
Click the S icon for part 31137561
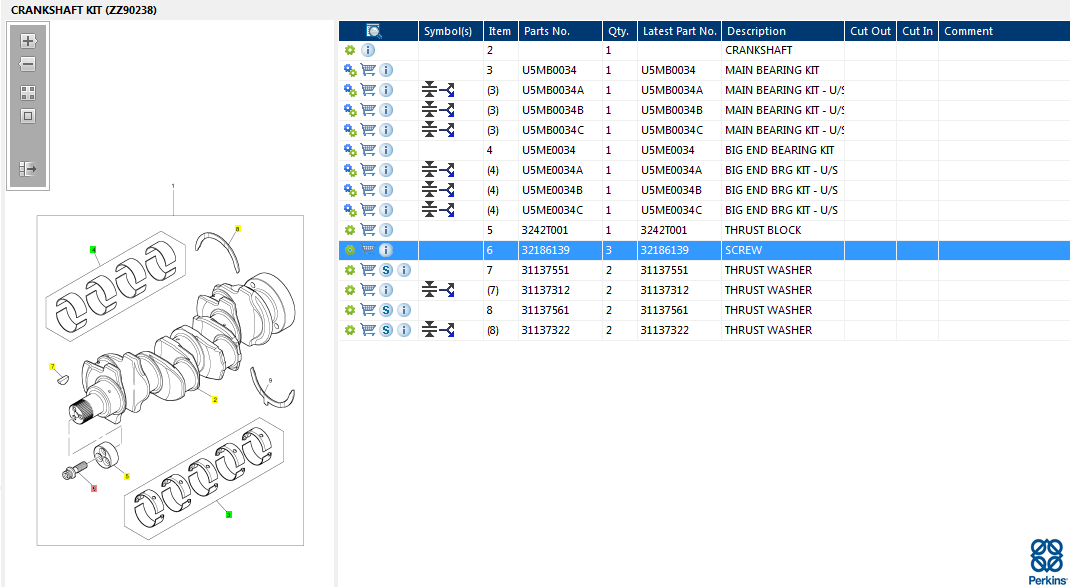pyautogui.click(x=386, y=310)
